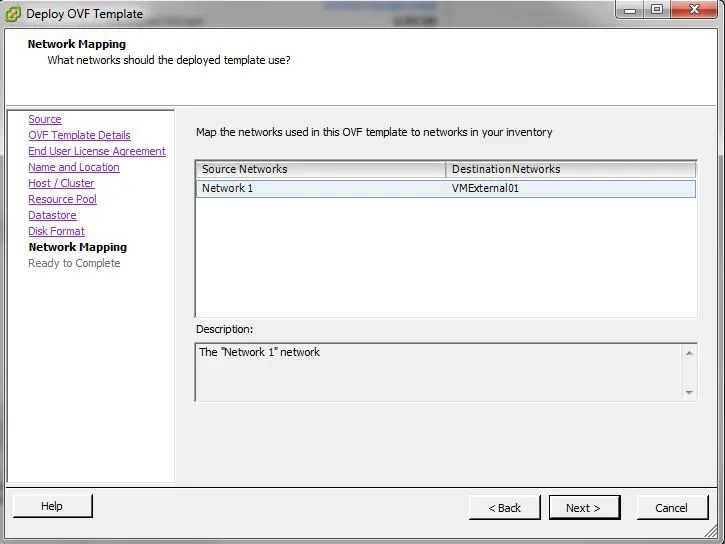Click the description text box
Image resolution: width=725 pixels, height=544 pixels.
coord(438,372)
